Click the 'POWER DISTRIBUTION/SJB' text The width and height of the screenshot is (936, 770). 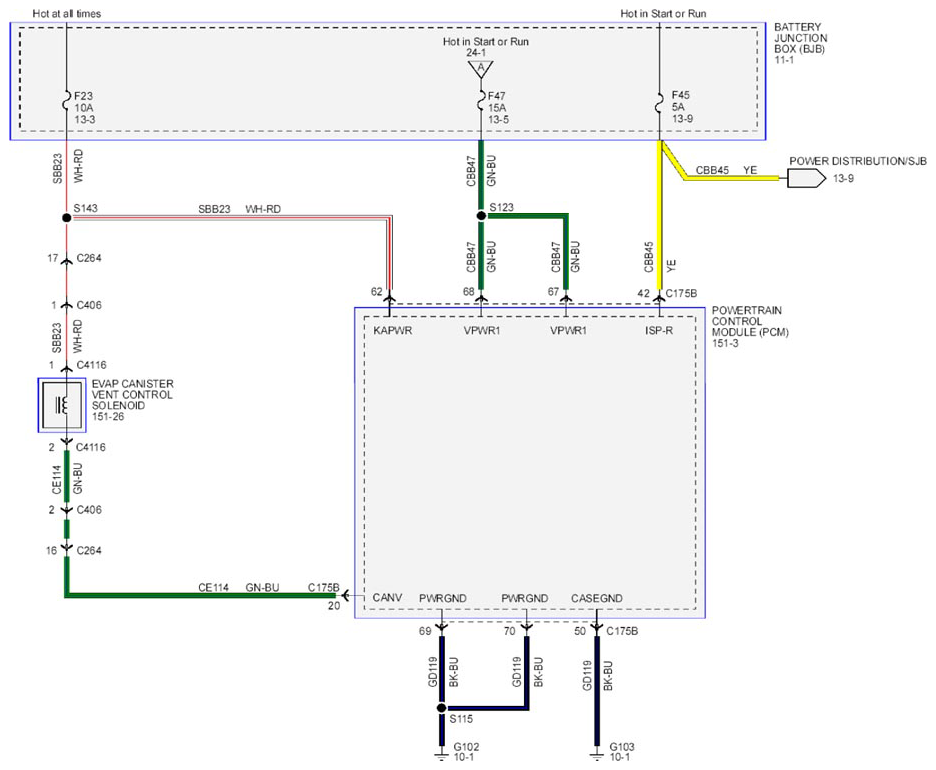point(858,161)
